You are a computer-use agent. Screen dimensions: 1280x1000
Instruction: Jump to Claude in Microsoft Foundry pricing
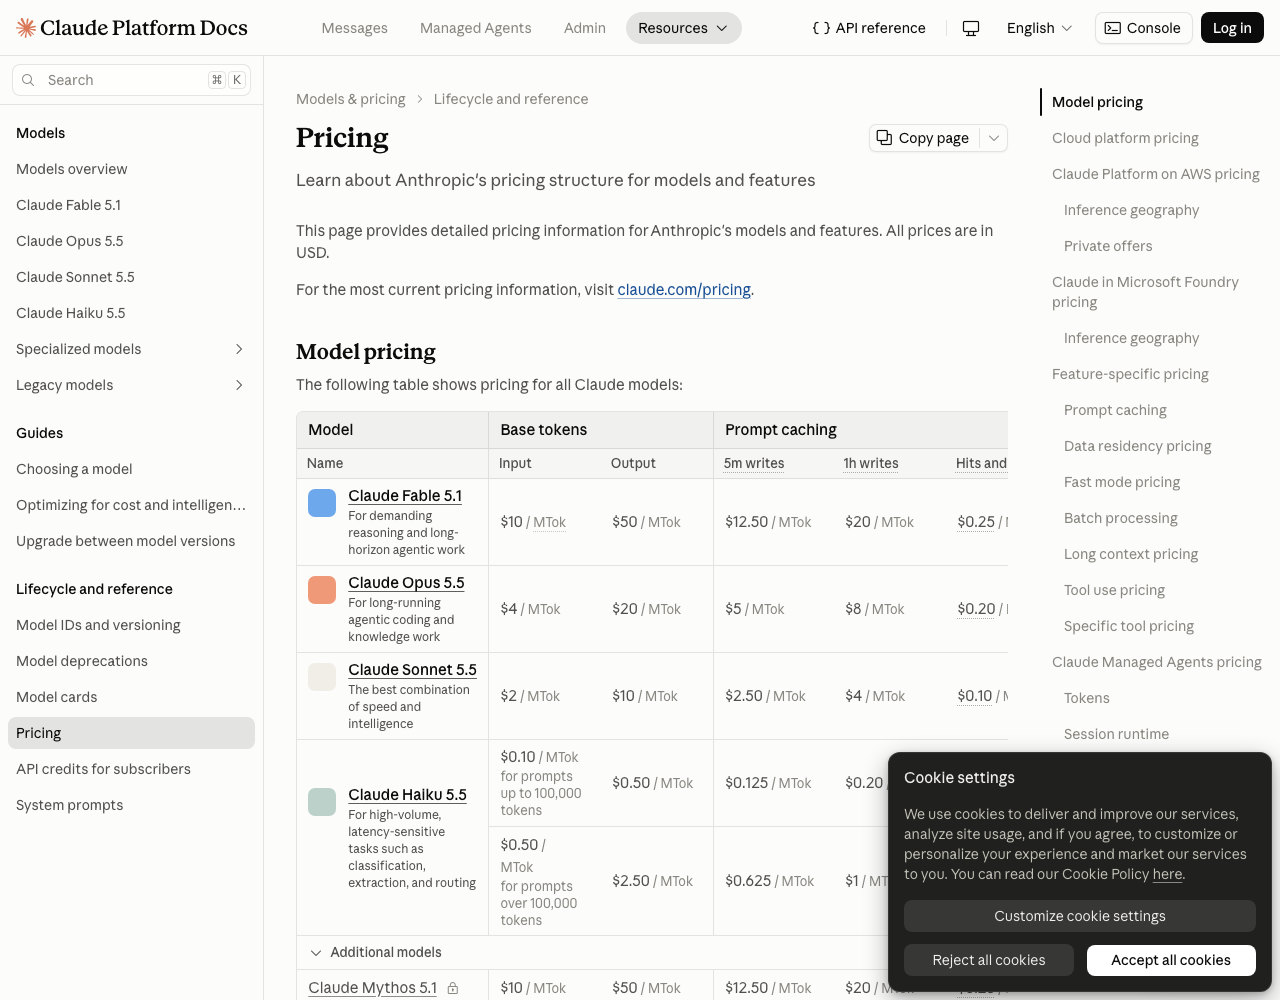pos(1145,292)
